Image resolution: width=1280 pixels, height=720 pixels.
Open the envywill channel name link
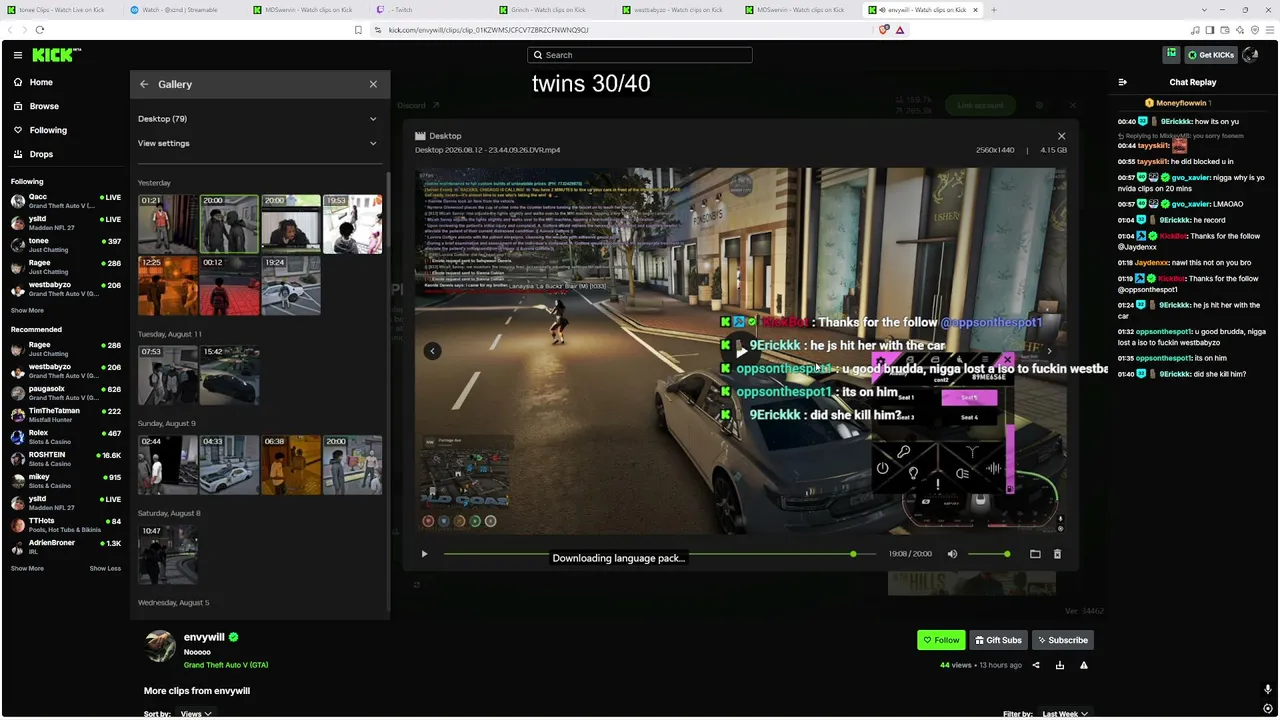click(204, 637)
